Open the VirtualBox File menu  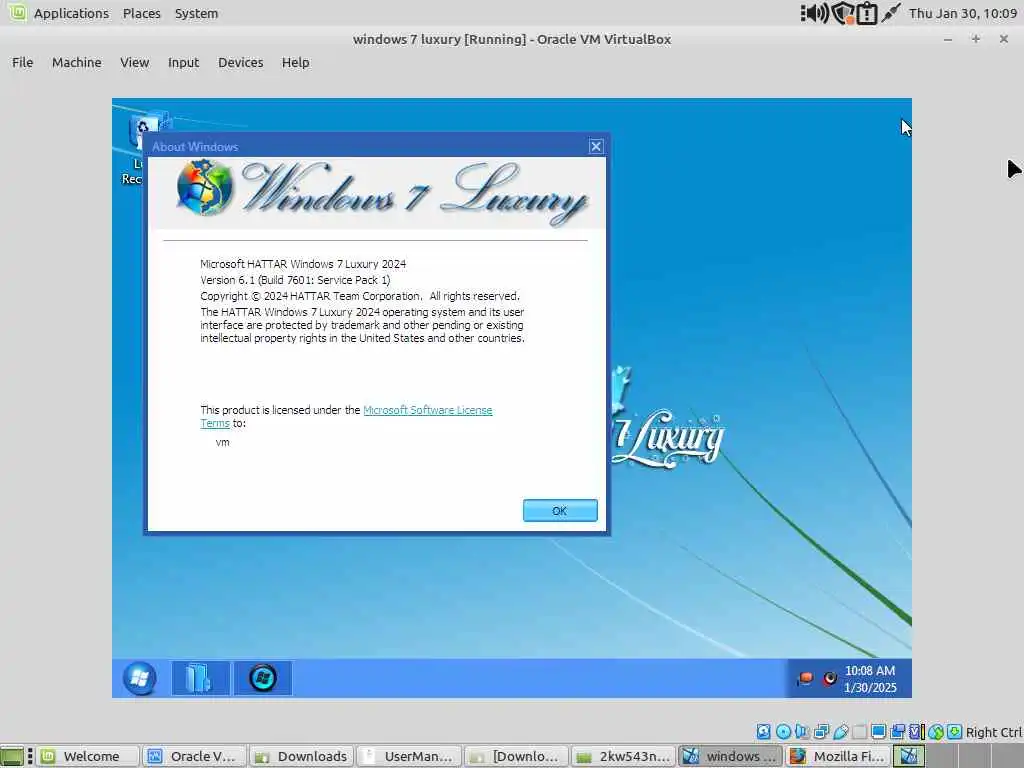pos(22,63)
